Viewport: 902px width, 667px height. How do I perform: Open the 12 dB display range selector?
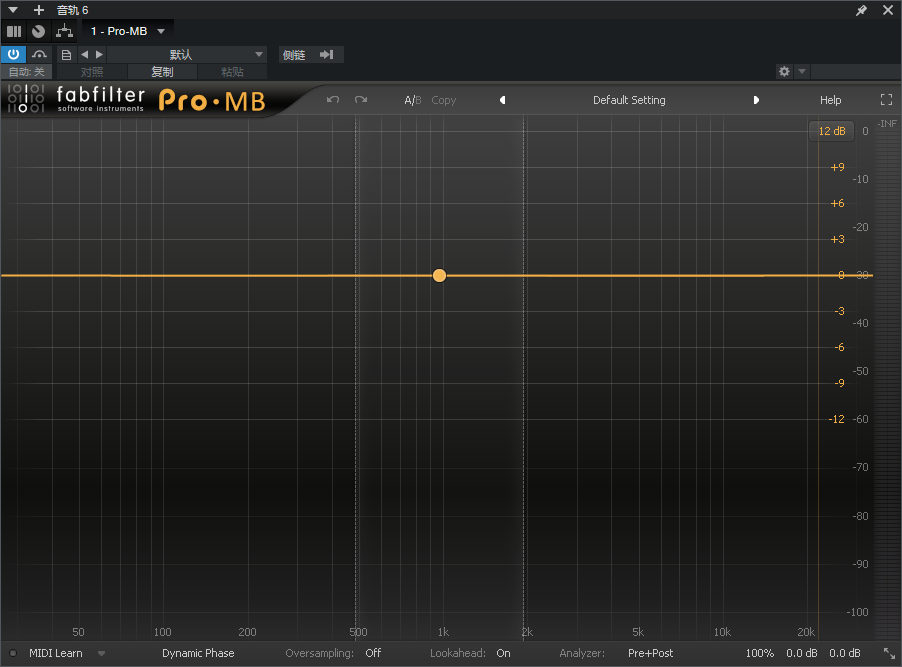coord(832,131)
